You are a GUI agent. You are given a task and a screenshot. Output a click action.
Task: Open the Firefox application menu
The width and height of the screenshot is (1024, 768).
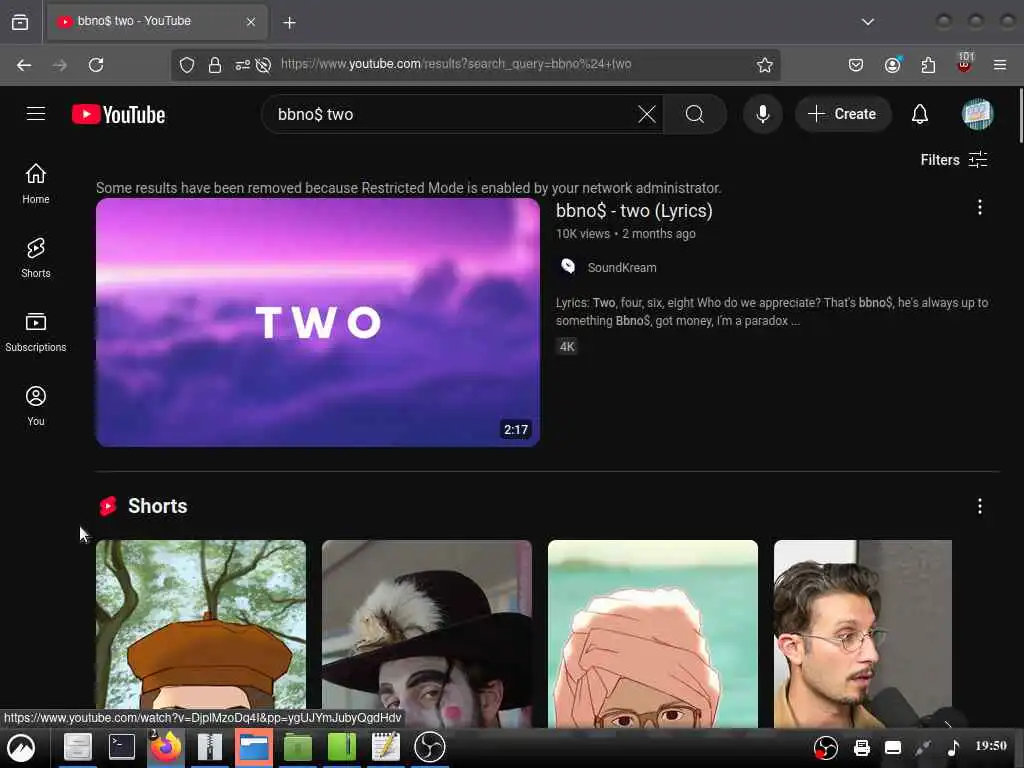coord(999,65)
